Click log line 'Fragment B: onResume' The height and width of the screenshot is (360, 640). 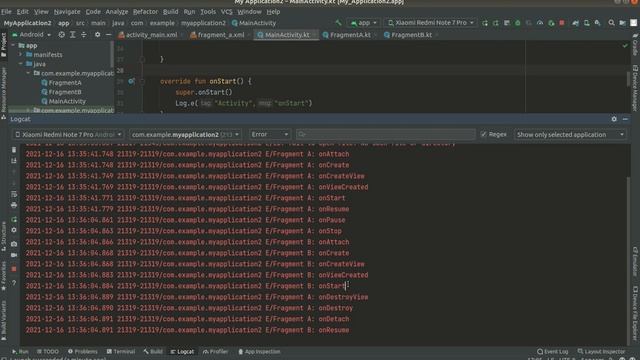point(187,330)
